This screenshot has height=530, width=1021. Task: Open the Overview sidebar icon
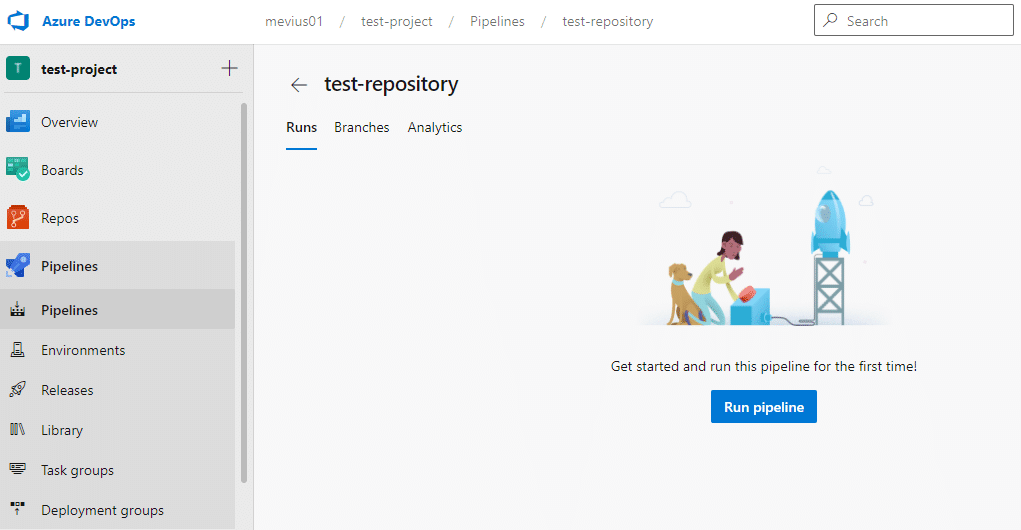click(x=18, y=122)
